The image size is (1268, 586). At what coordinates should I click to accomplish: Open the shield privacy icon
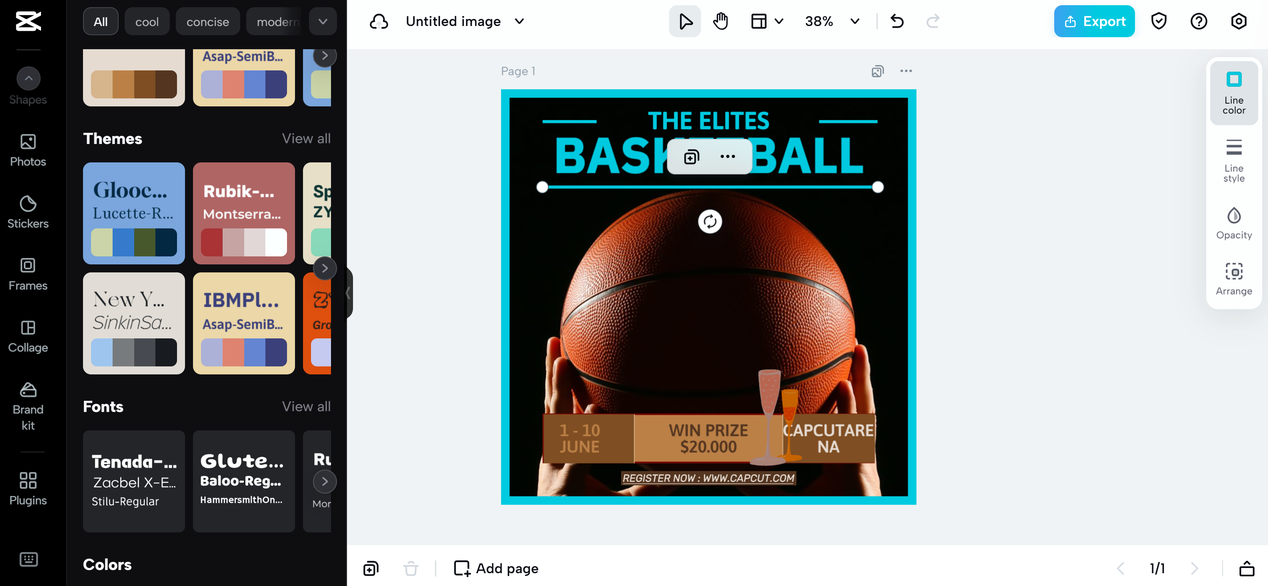coord(1159,21)
